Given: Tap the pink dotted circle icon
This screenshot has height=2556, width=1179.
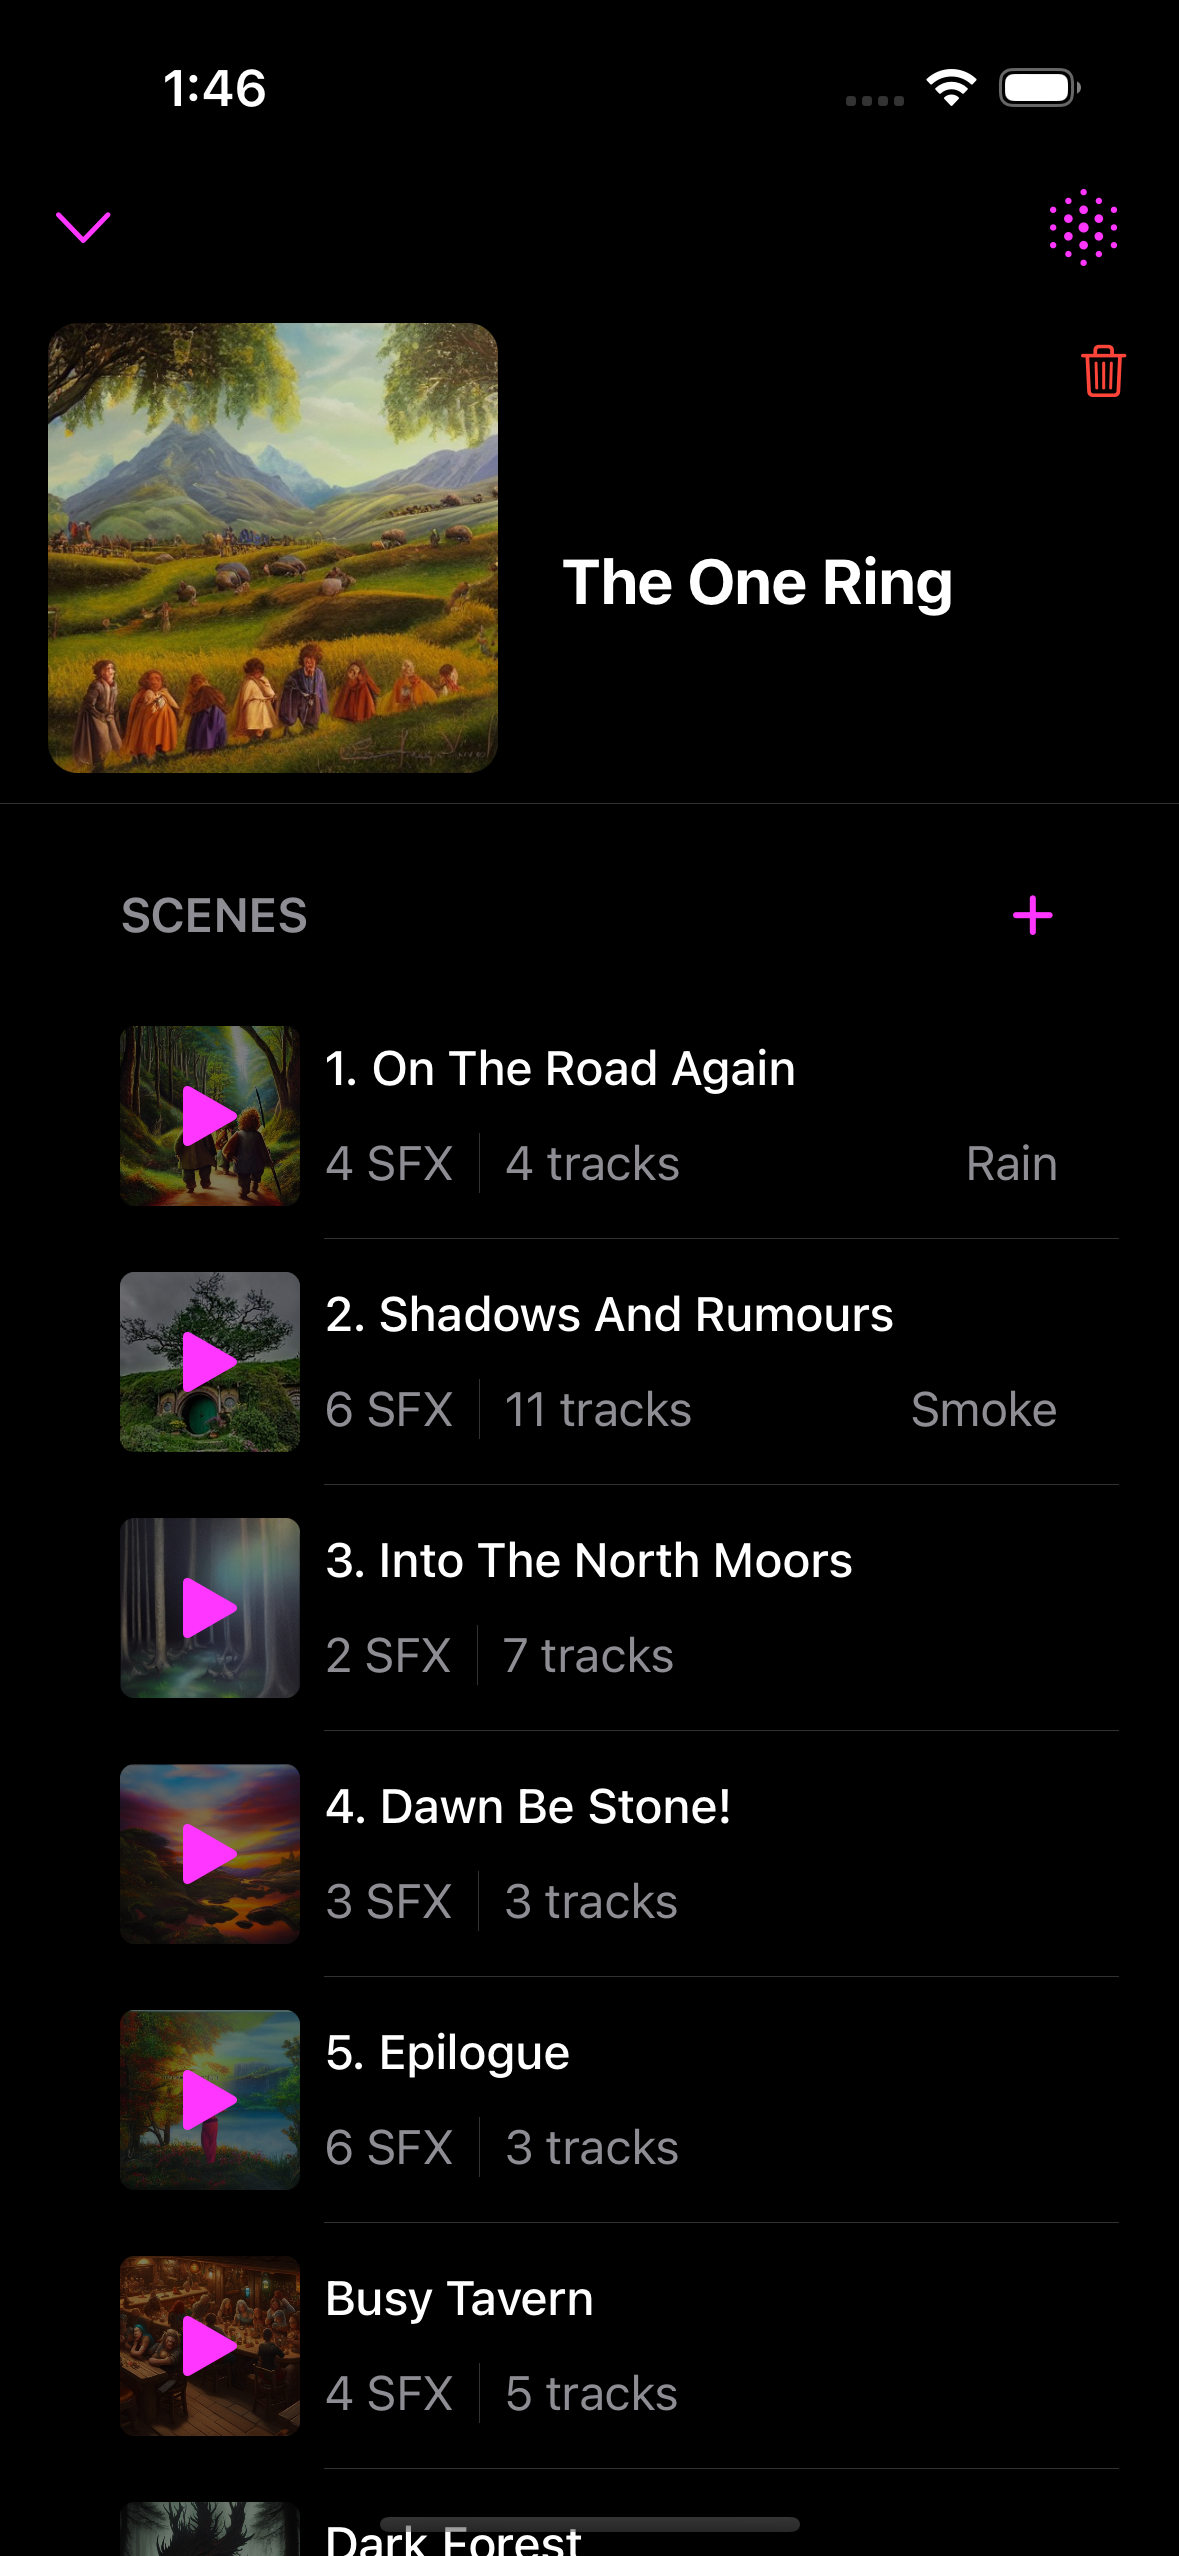Looking at the screenshot, I should click(1083, 228).
